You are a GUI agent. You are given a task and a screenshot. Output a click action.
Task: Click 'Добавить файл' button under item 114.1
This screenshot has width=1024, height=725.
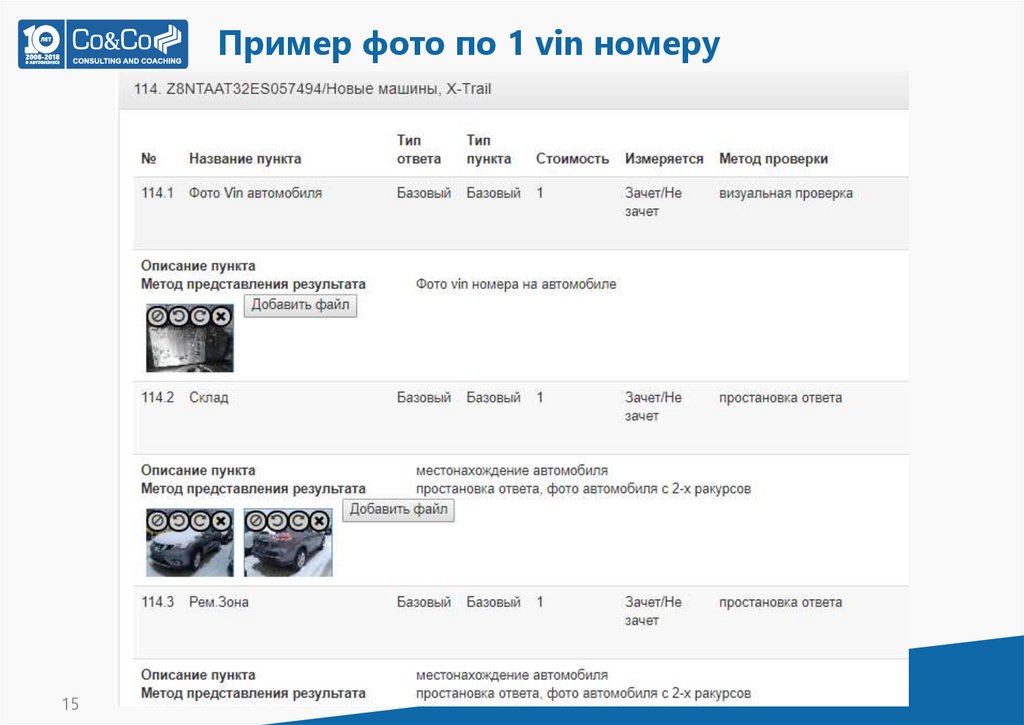pyautogui.click(x=300, y=305)
